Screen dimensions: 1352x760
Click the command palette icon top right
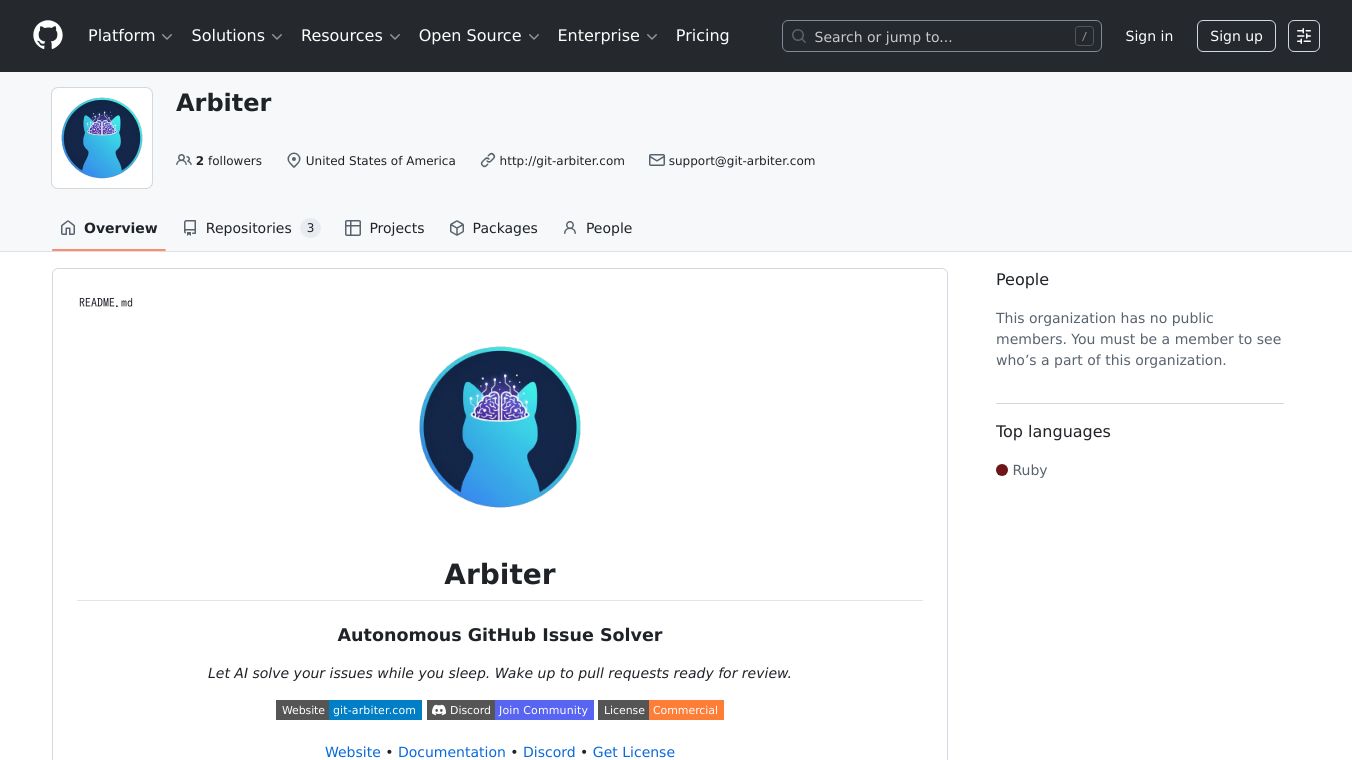[x=1304, y=35]
